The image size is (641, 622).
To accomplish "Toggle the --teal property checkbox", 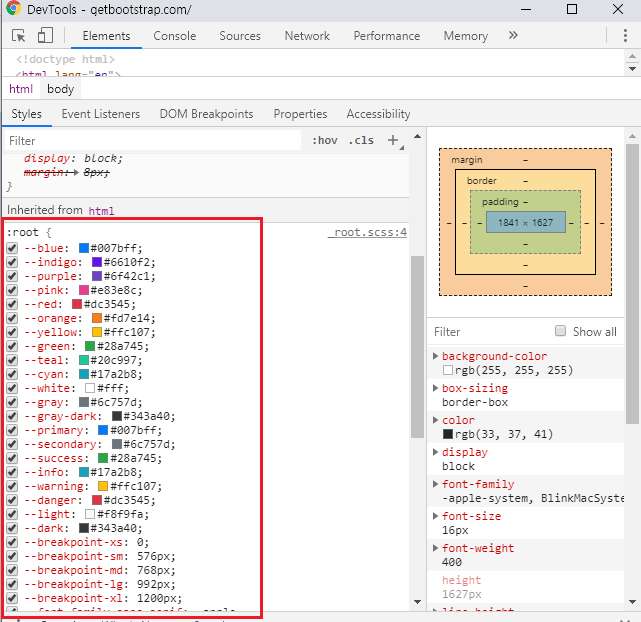I will [12, 360].
